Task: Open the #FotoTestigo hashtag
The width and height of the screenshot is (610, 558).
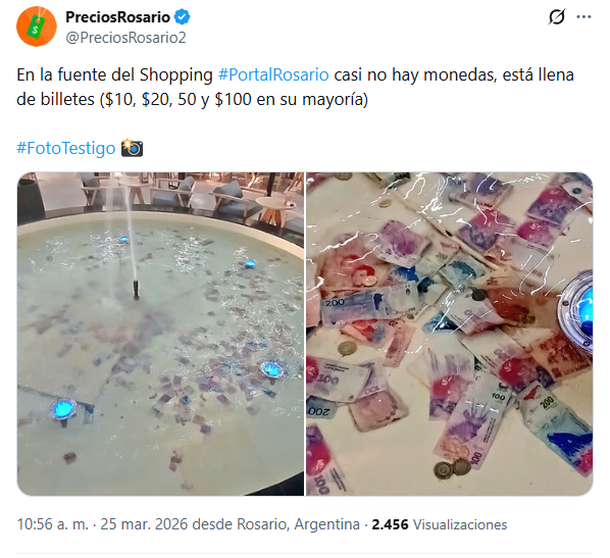Action: click(x=66, y=148)
